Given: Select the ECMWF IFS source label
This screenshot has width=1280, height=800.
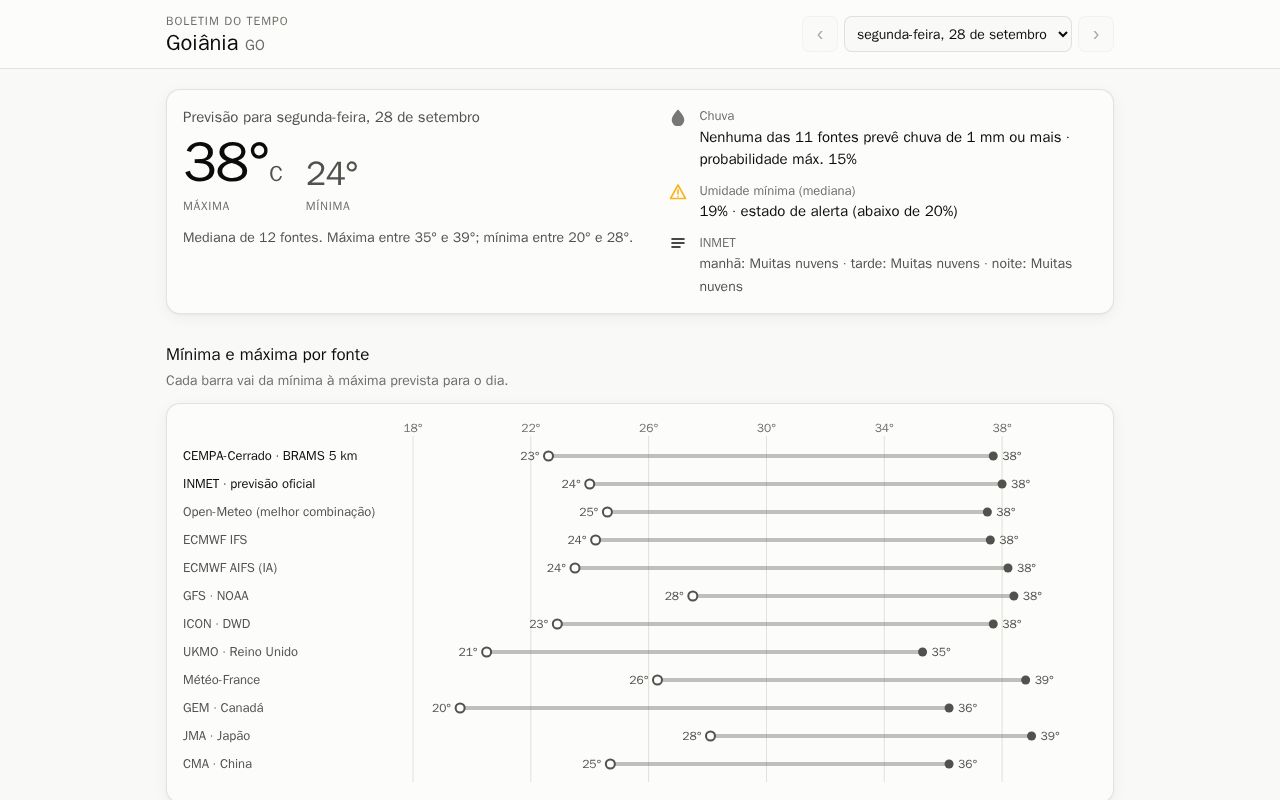Looking at the screenshot, I should pos(215,540).
